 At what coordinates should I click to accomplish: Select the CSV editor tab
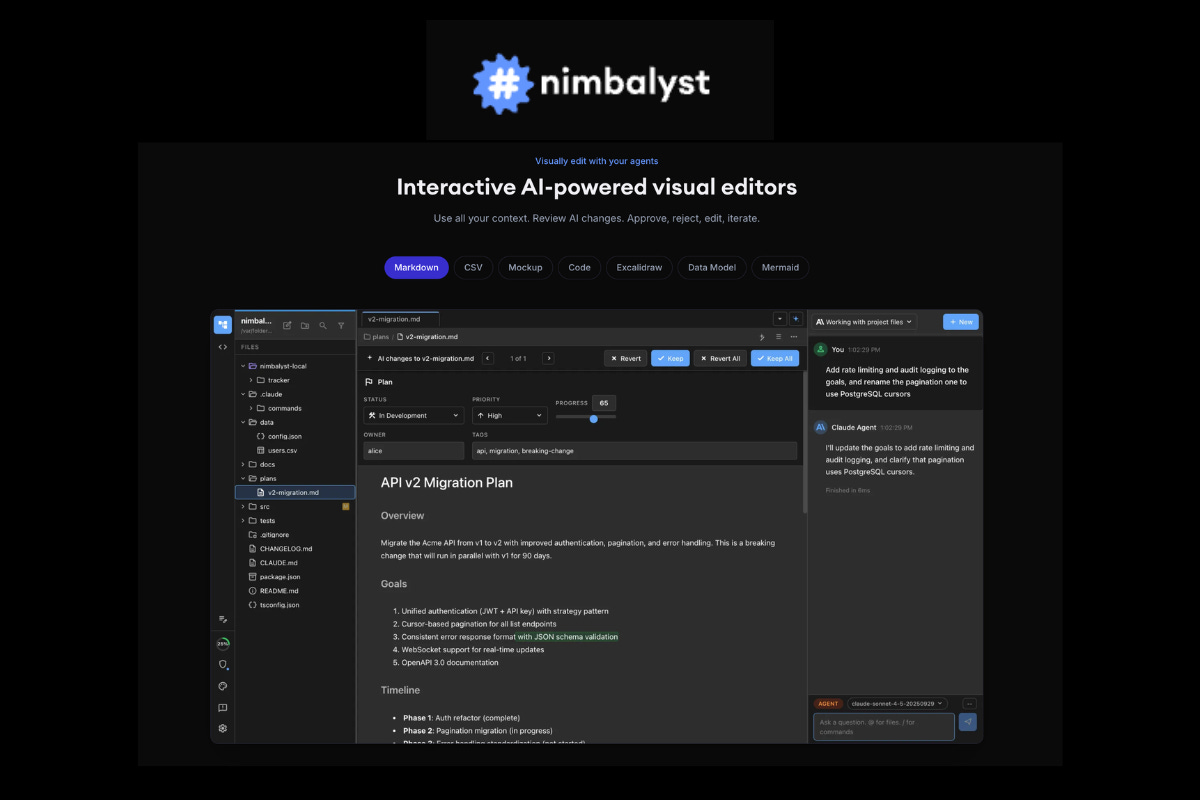point(473,268)
